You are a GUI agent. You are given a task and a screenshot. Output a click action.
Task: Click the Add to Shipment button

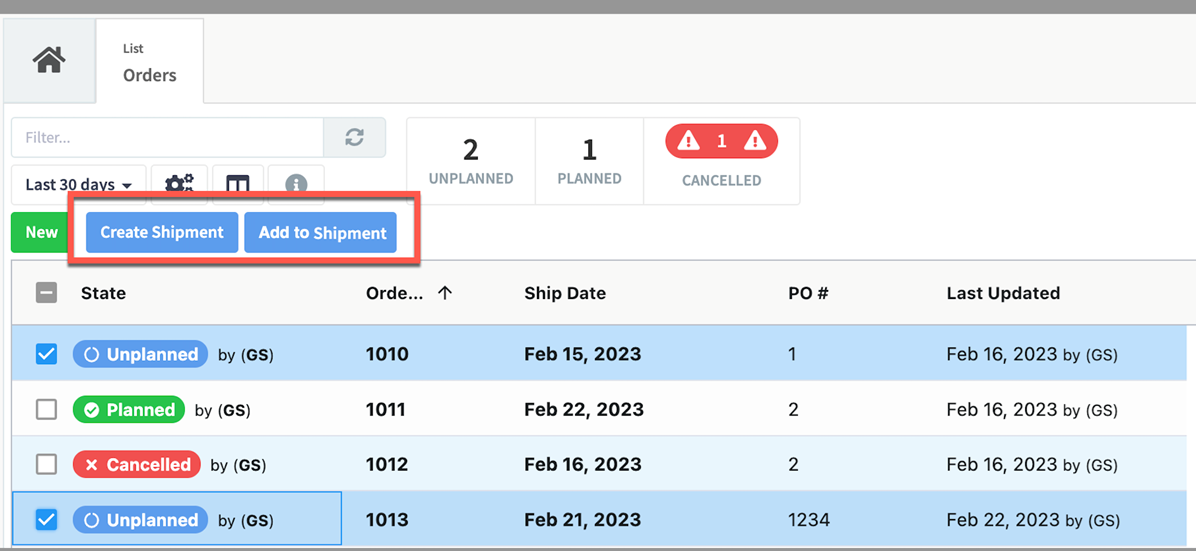322,233
